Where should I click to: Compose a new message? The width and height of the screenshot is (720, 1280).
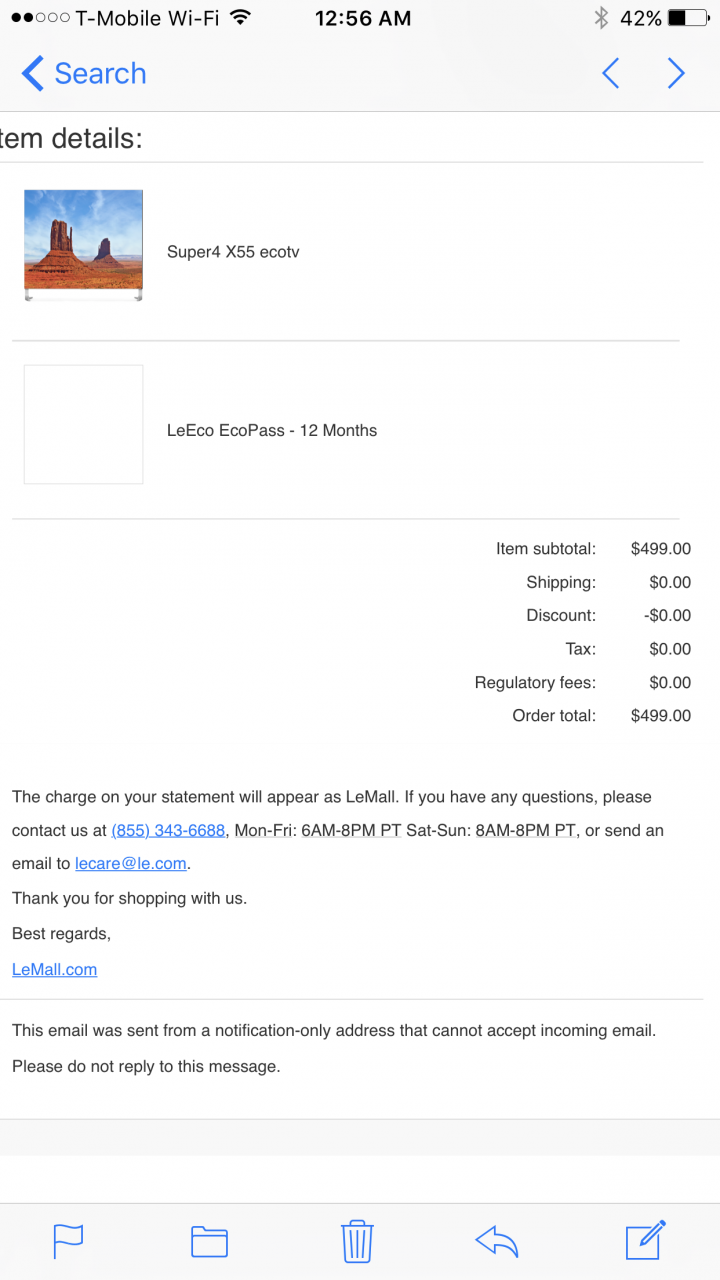point(645,1240)
